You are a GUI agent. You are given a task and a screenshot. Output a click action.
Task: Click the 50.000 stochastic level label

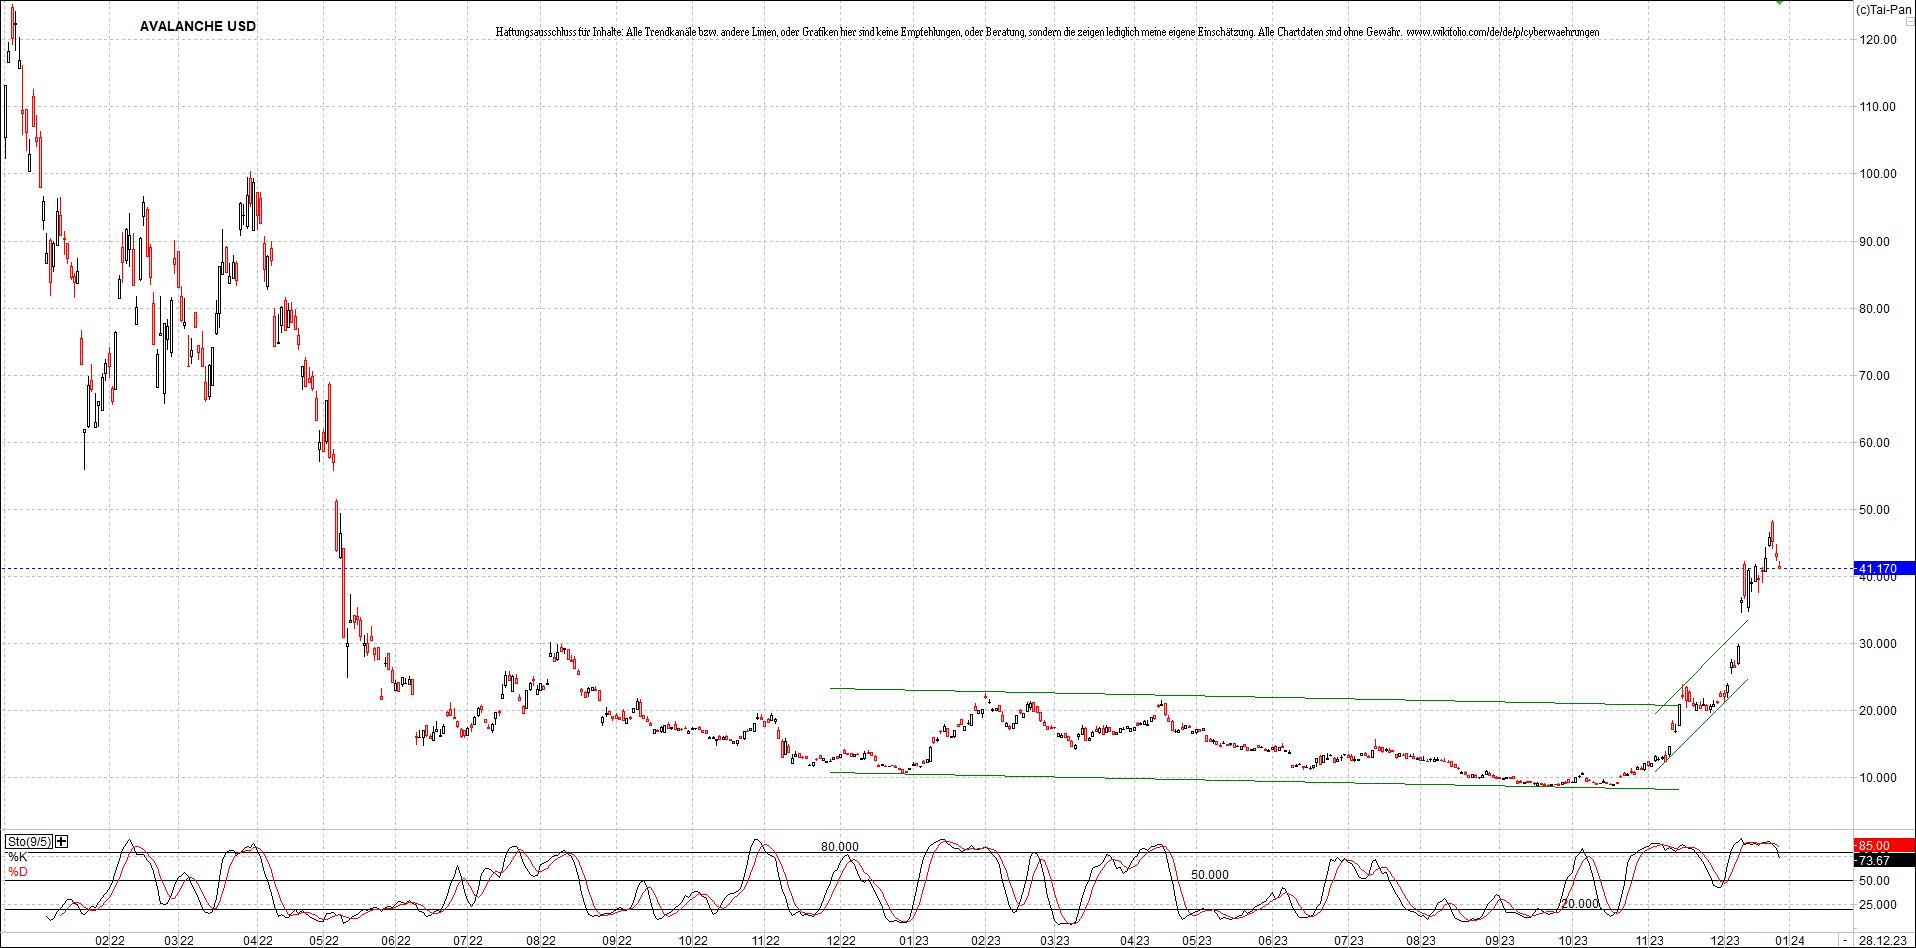pyautogui.click(x=1209, y=874)
